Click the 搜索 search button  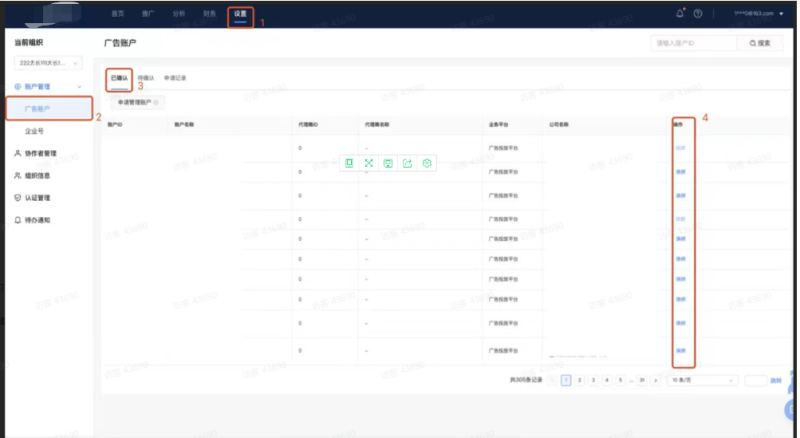pos(760,43)
